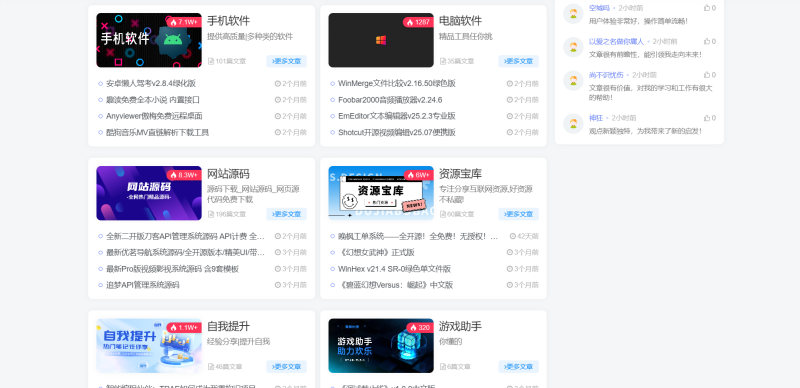
Task: Click the 1.1W+ hot badge on 自我提升
Action: pos(184,328)
